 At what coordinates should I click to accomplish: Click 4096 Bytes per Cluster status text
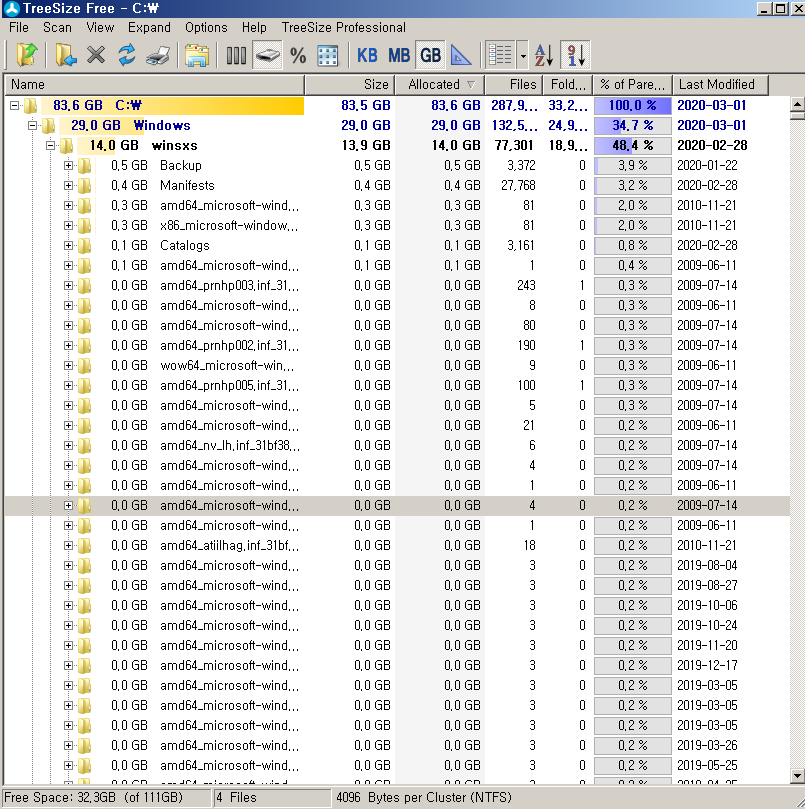click(424, 798)
